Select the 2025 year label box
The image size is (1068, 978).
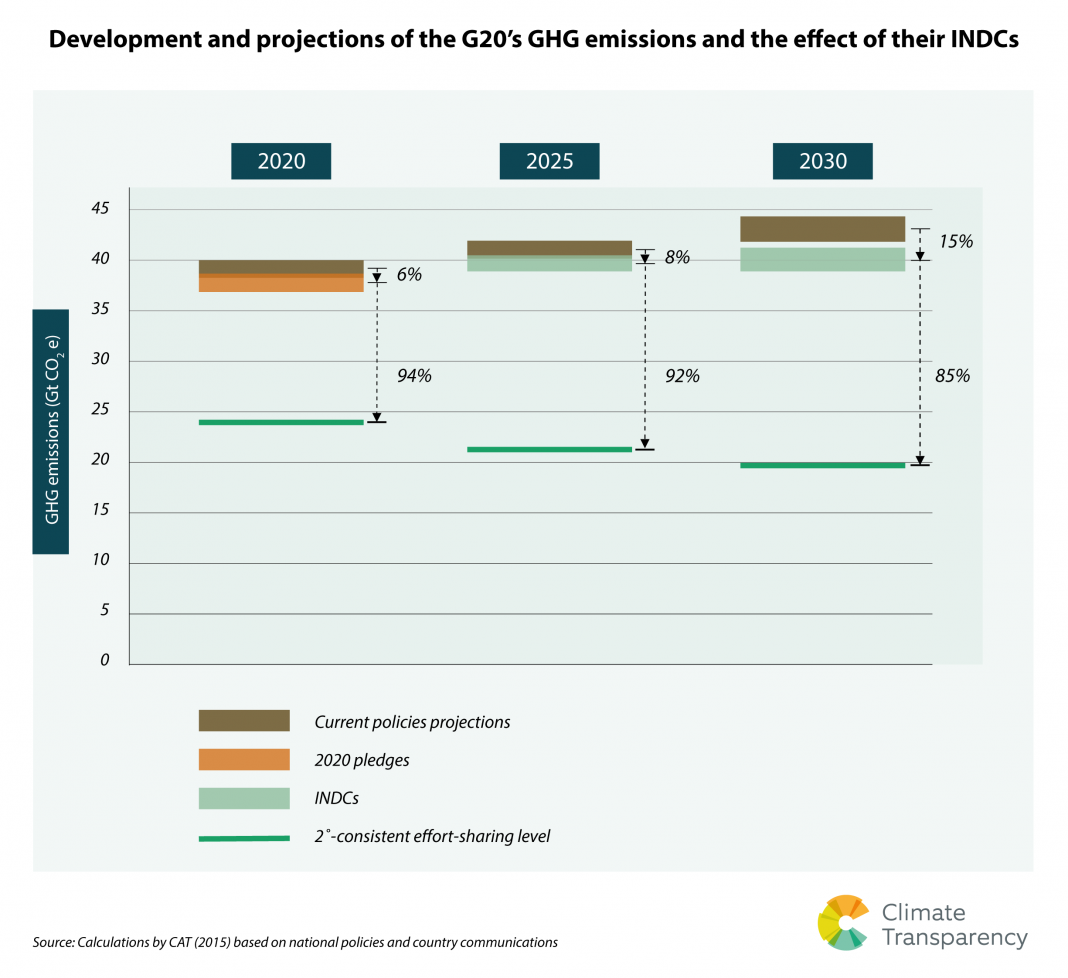coord(549,161)
